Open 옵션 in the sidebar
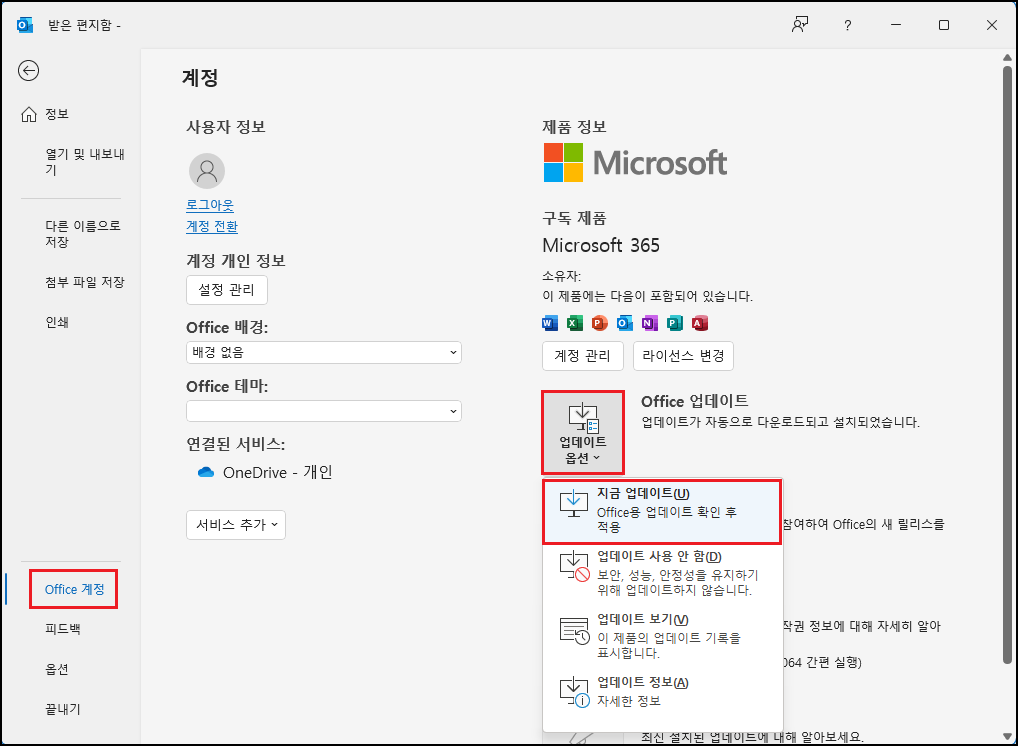This screenshot has width=1018, height=746. pos(56,669)
